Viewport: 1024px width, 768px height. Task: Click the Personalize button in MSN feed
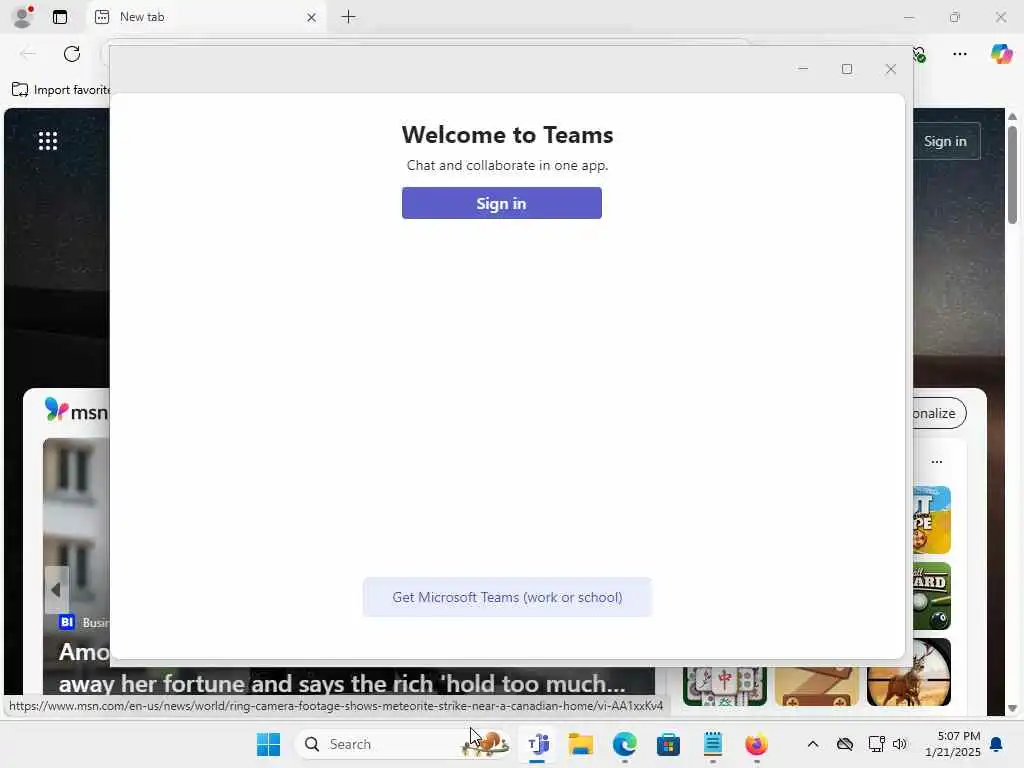point(938,413)
